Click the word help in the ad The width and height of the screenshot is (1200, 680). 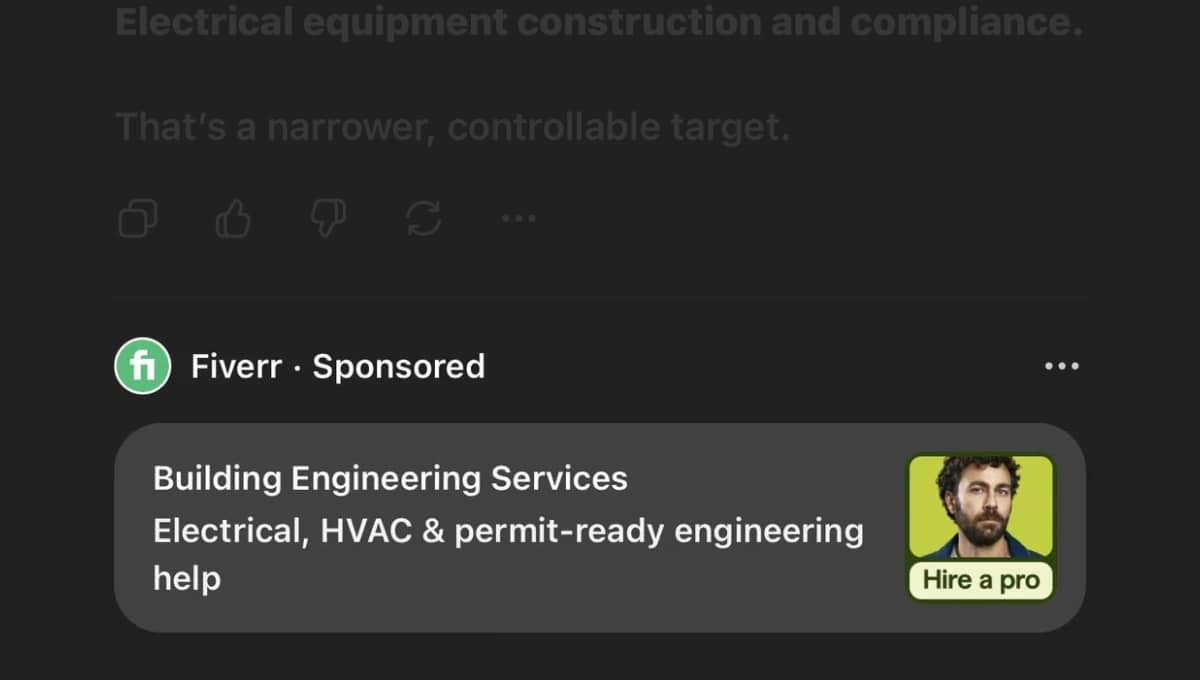[187, 578]
